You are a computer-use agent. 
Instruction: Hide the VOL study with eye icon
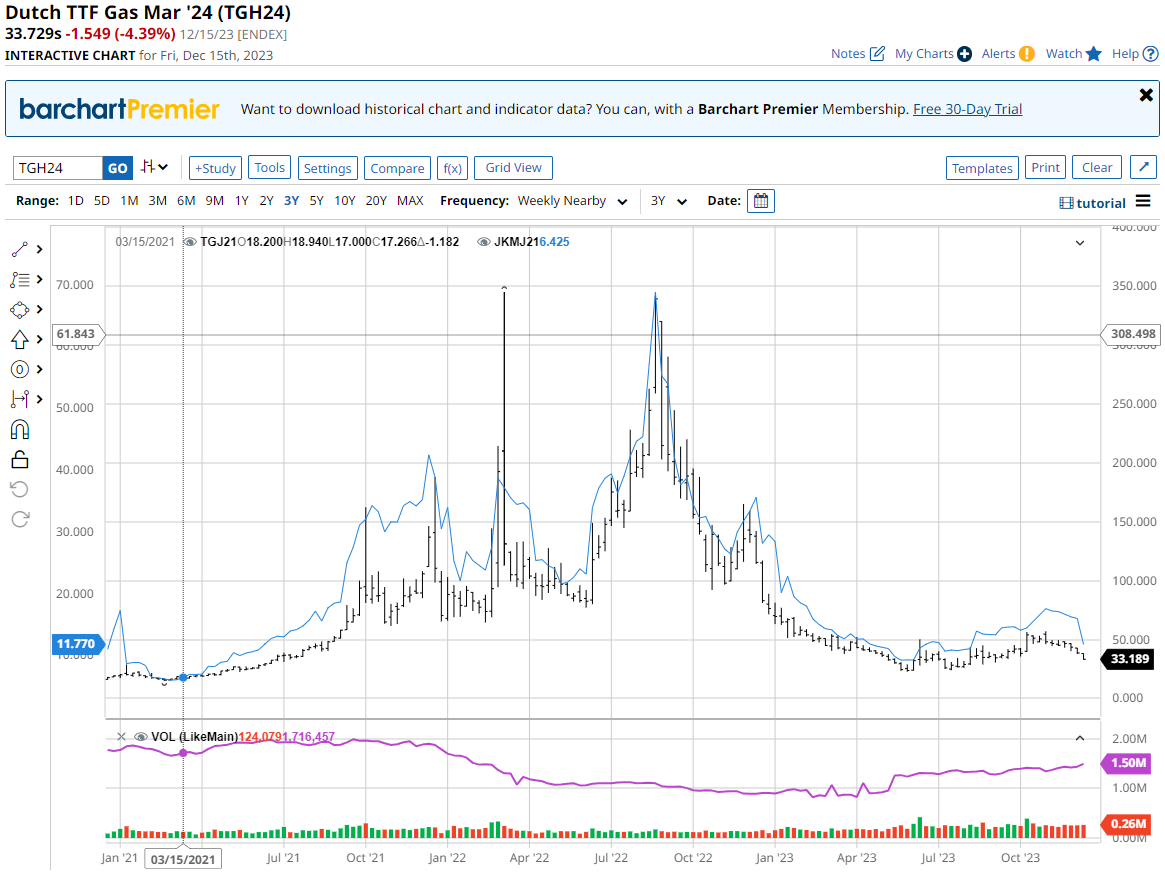click(141, 737)
